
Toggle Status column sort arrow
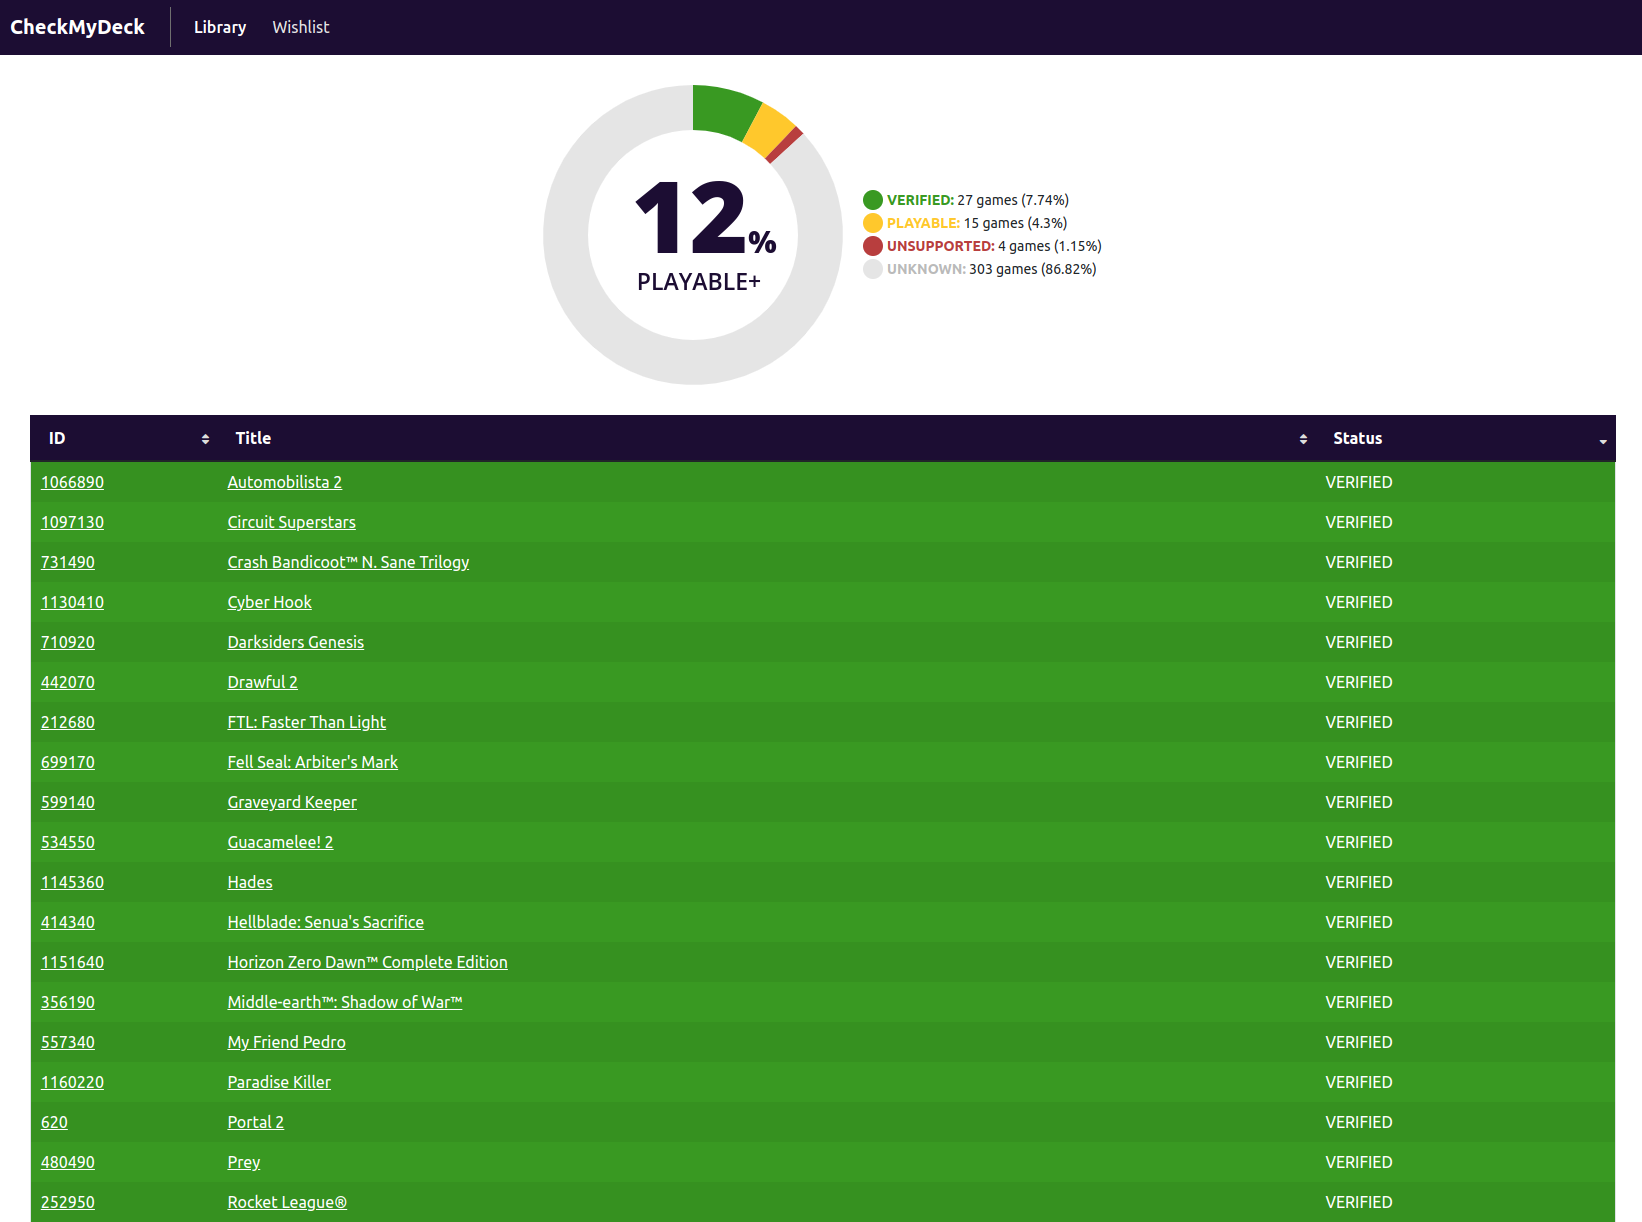coord(1603,441)
